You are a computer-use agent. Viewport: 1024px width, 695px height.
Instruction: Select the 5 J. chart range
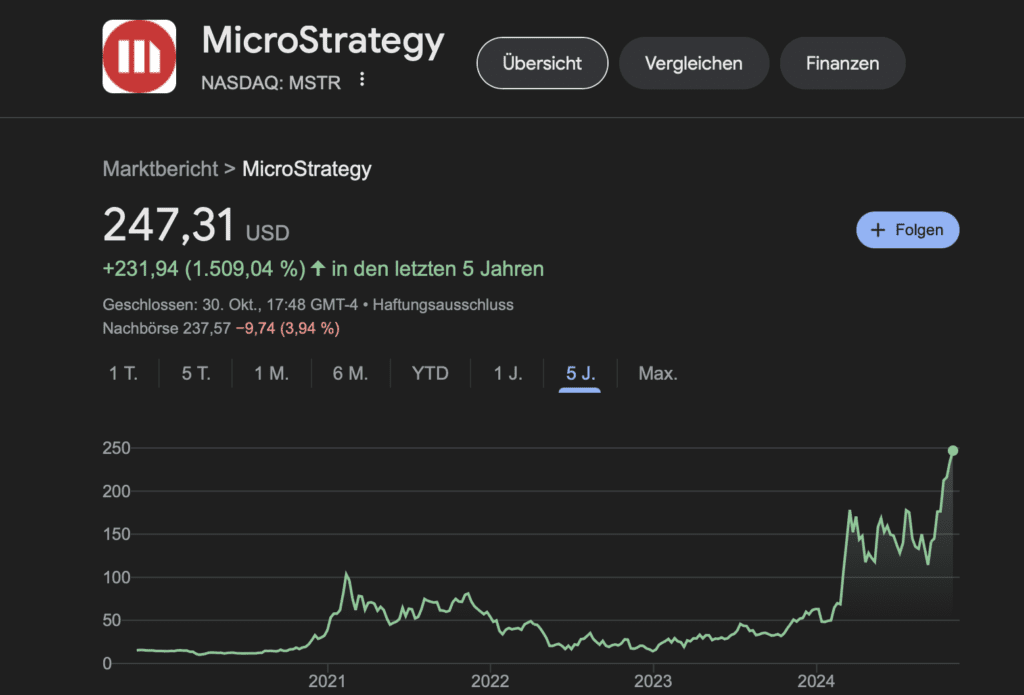[580, 374]
